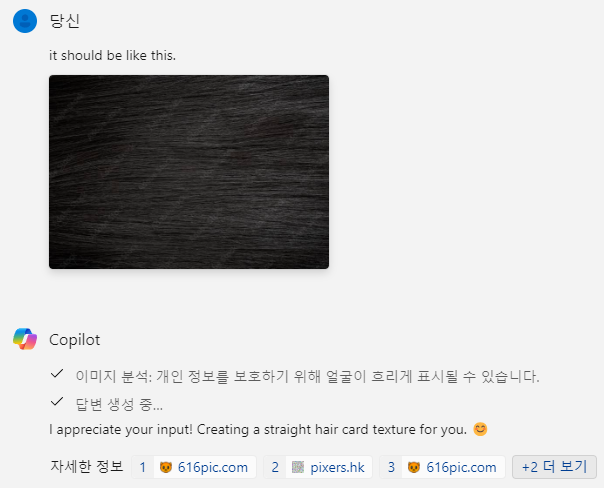Click the message text 'it should be like this.'
604x488 pixels.
tap(112, 55)
